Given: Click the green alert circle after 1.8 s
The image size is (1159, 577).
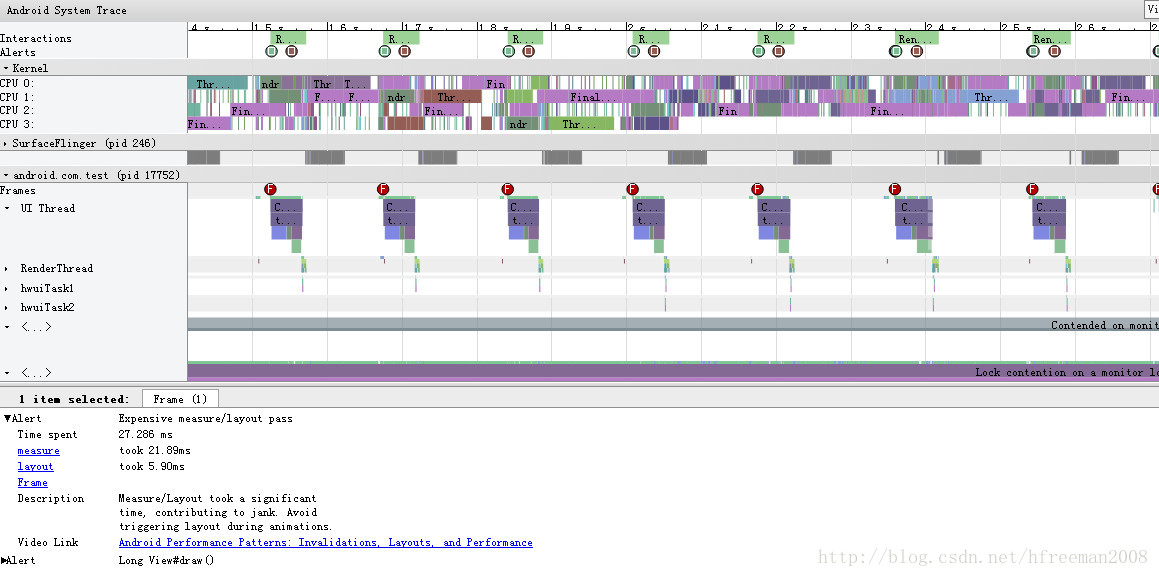Looking at the screenshot, I should click(509, 51).
